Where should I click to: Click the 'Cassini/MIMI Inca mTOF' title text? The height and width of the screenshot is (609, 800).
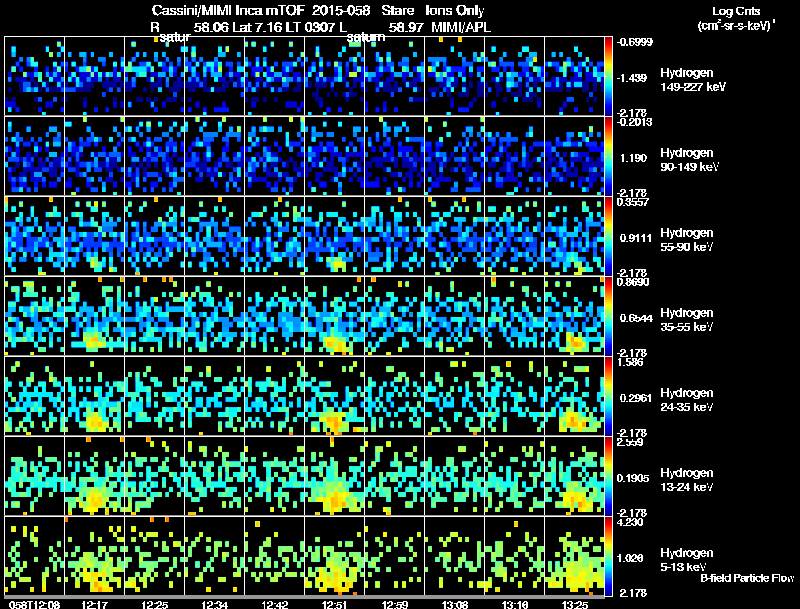coord(227,11)
